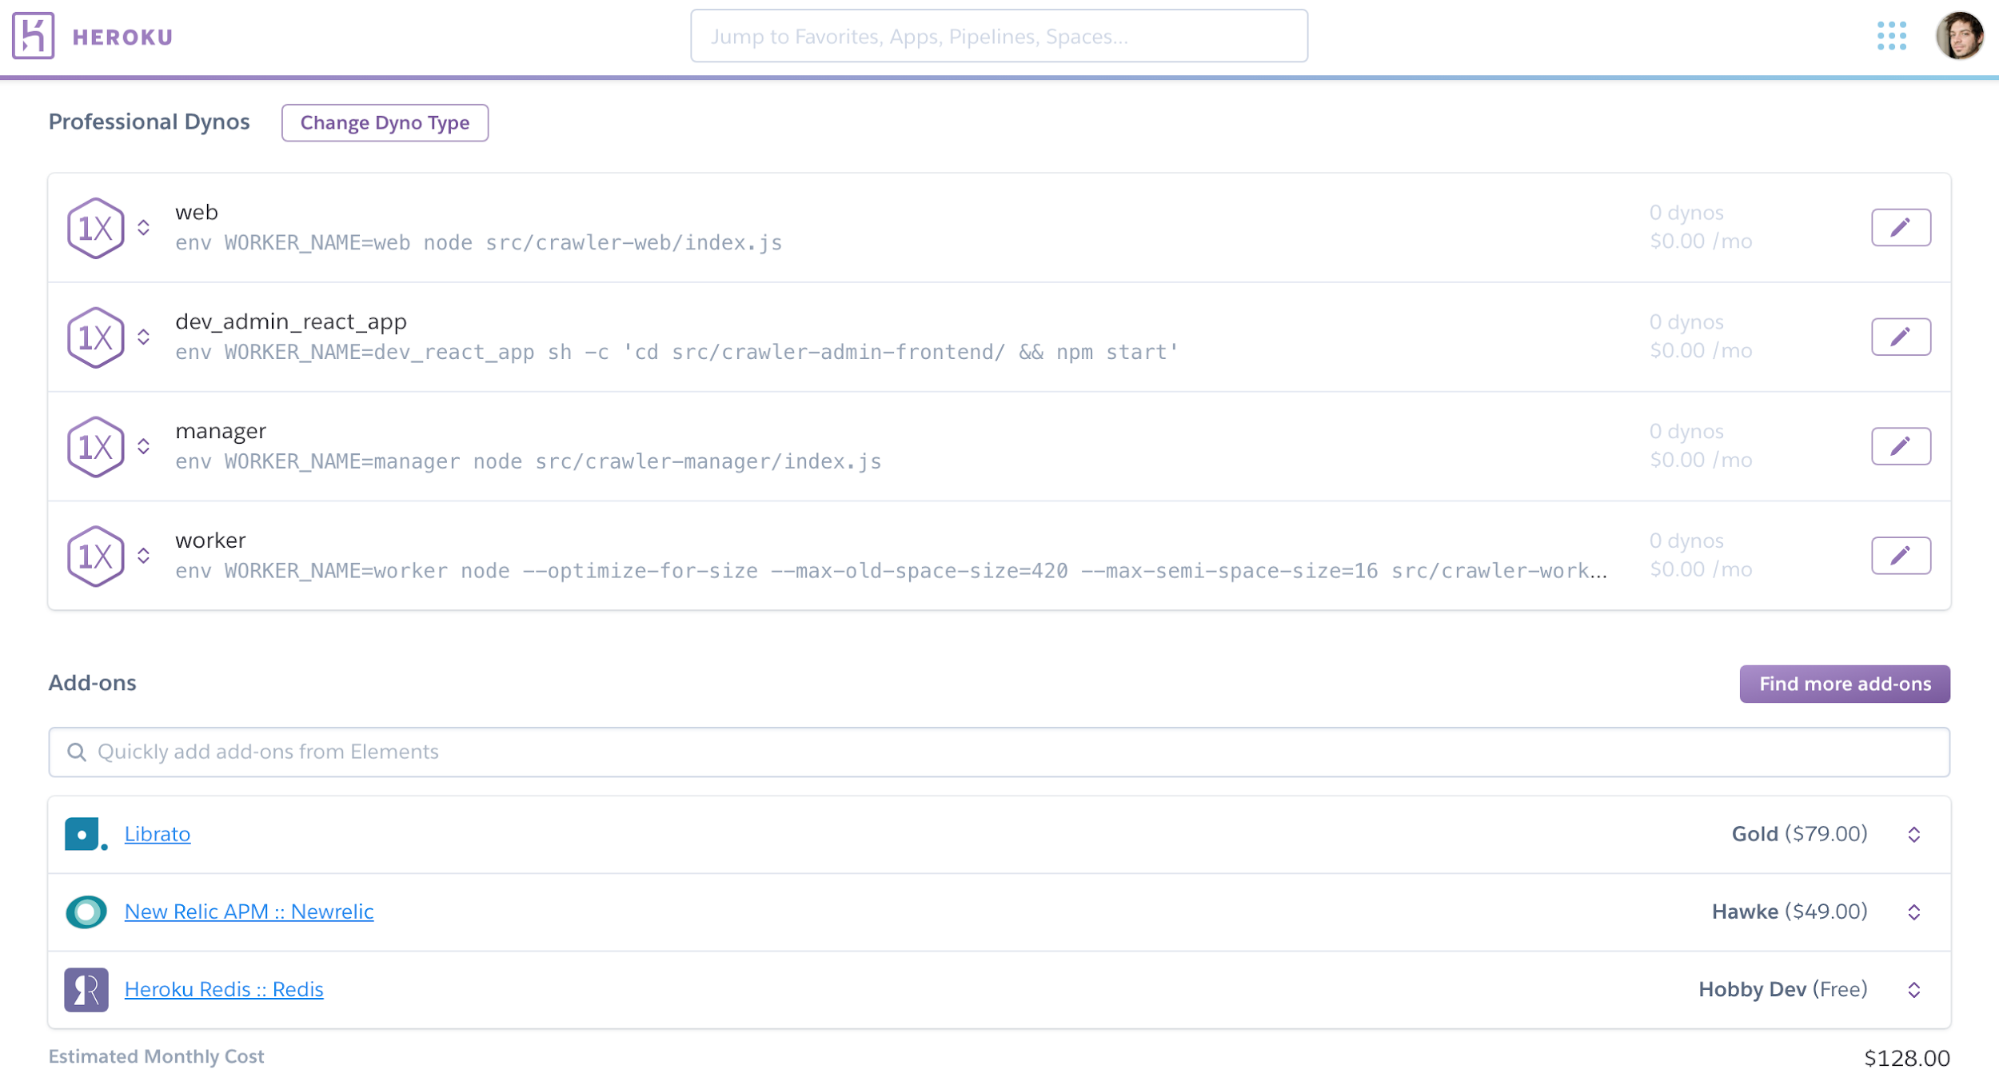1999x1090 pixels.
Task: Click the Add-ons section heading
Action: click(x=92, y=683)
